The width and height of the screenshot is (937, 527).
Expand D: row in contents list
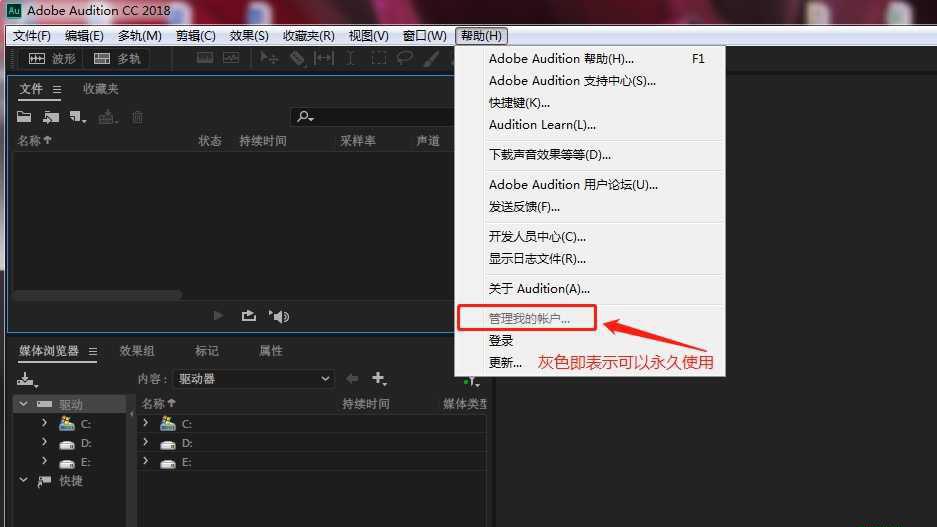tap(145, 442)
